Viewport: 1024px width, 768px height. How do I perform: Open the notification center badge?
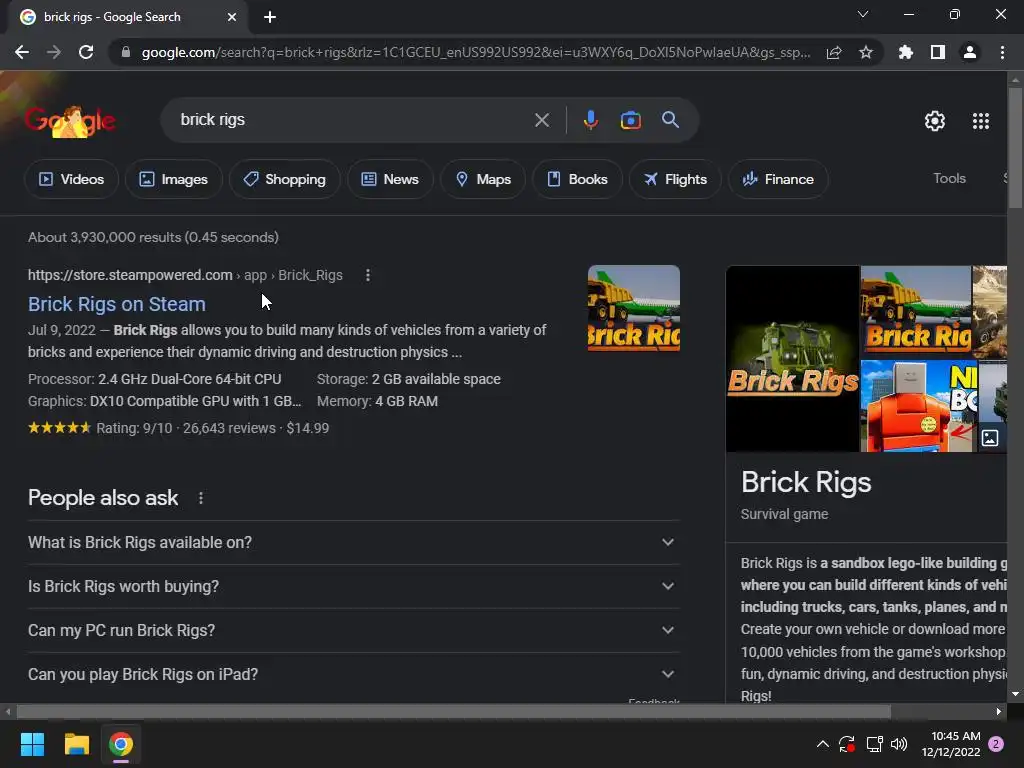tap(996, 744)
